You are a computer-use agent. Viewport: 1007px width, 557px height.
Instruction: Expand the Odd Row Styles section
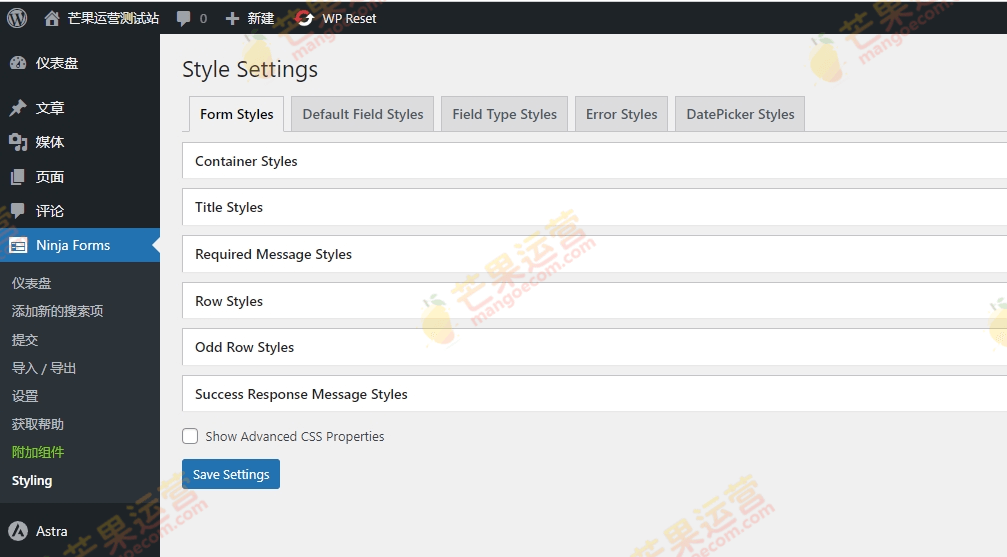(595, 347)
